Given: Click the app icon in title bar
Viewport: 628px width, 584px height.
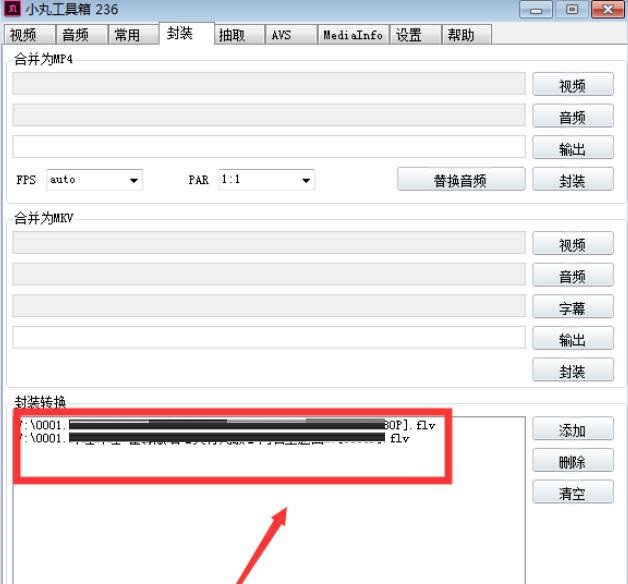Looking at the screenshot, I should point(12,8).
